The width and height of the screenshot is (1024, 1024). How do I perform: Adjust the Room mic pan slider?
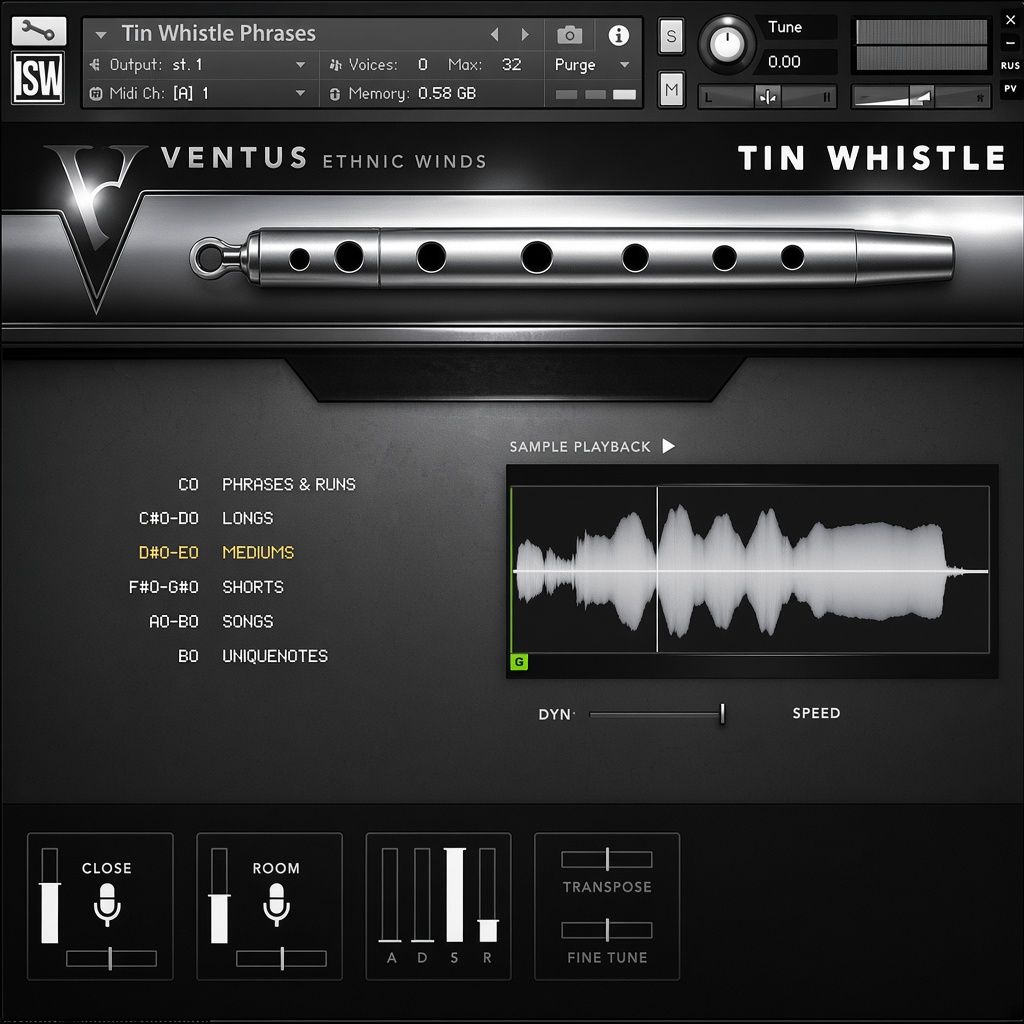[281, 958]
